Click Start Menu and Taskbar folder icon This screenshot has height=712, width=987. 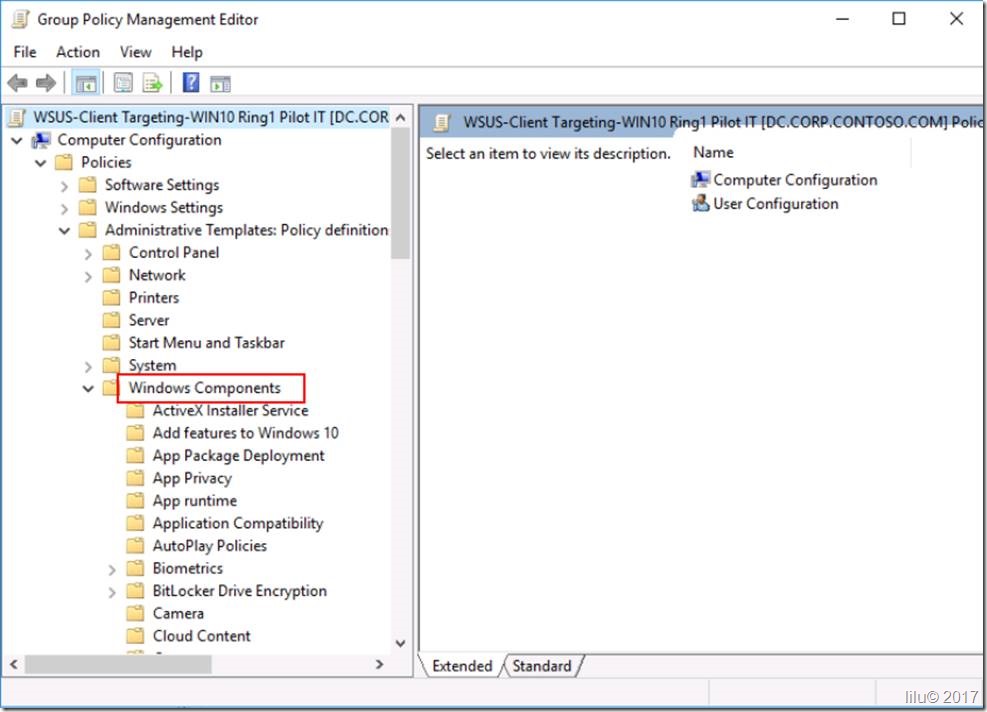point(111,343)
